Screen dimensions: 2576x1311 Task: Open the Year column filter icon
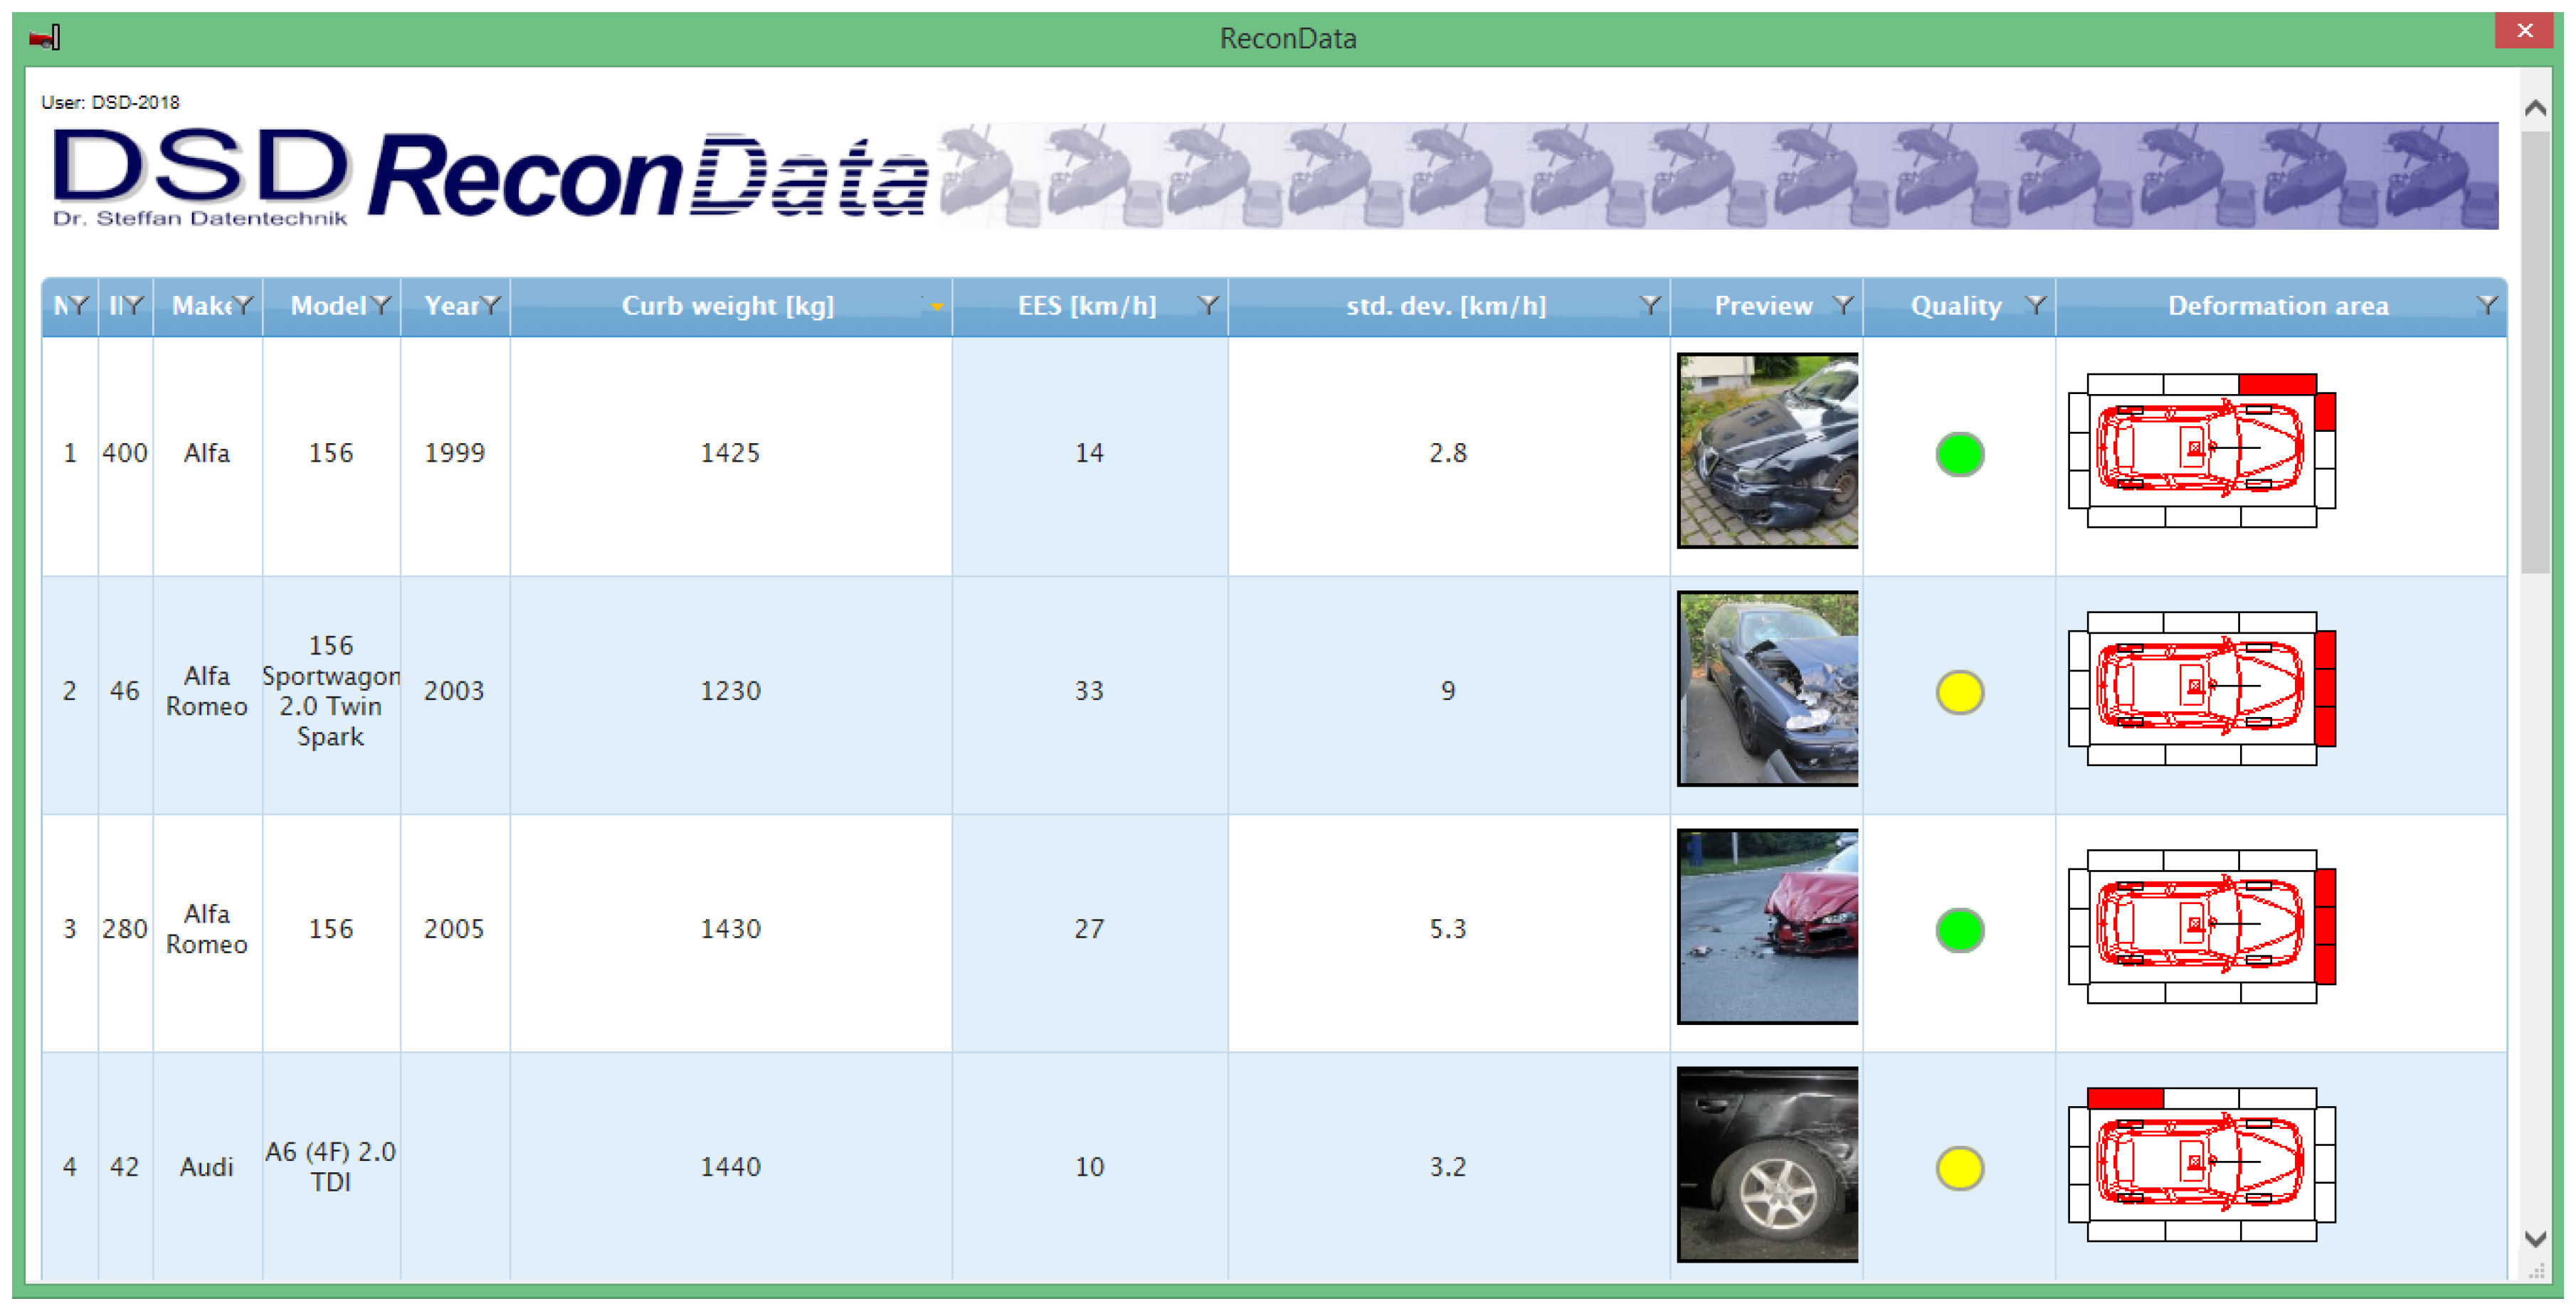pos(491,305)
